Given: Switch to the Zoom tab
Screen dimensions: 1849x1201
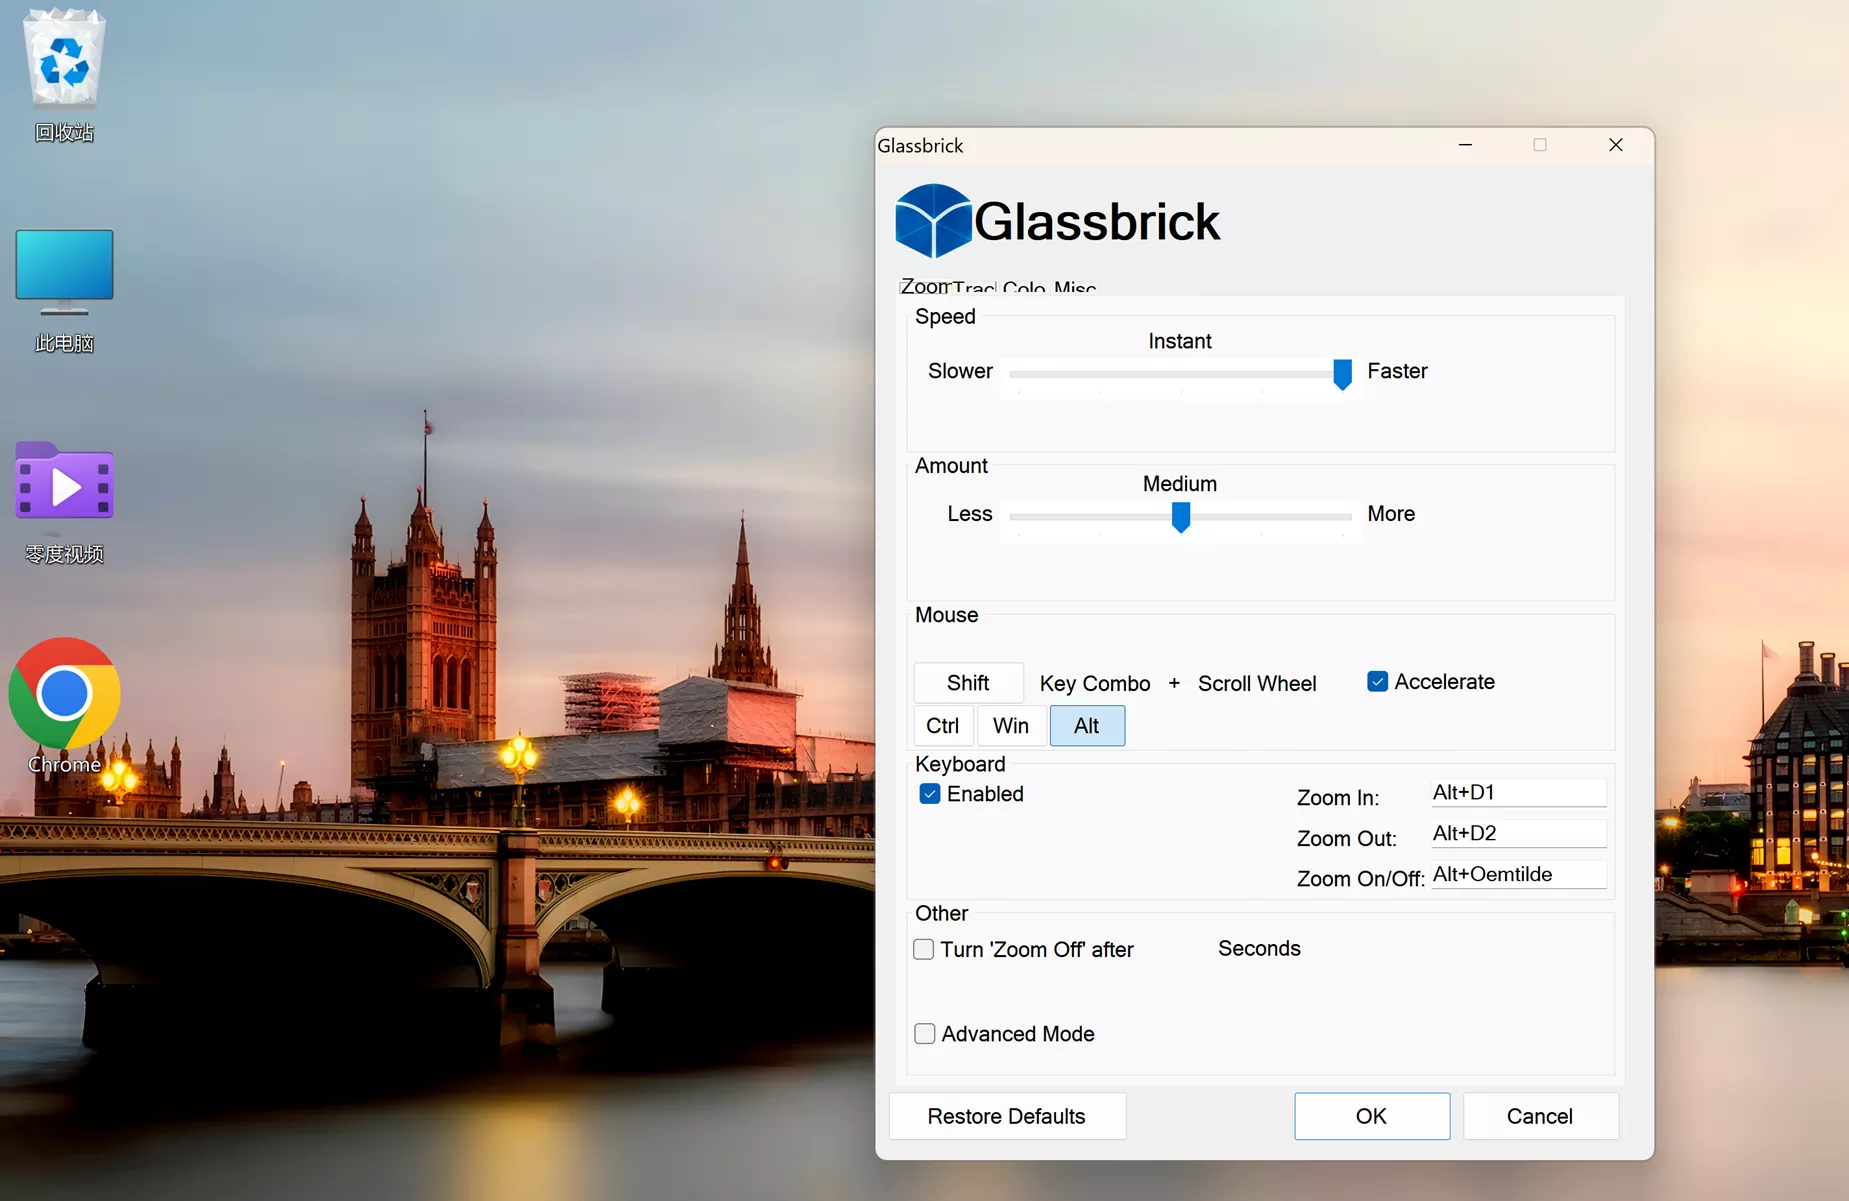Looking at the screenshot, I should coord(924,287).
